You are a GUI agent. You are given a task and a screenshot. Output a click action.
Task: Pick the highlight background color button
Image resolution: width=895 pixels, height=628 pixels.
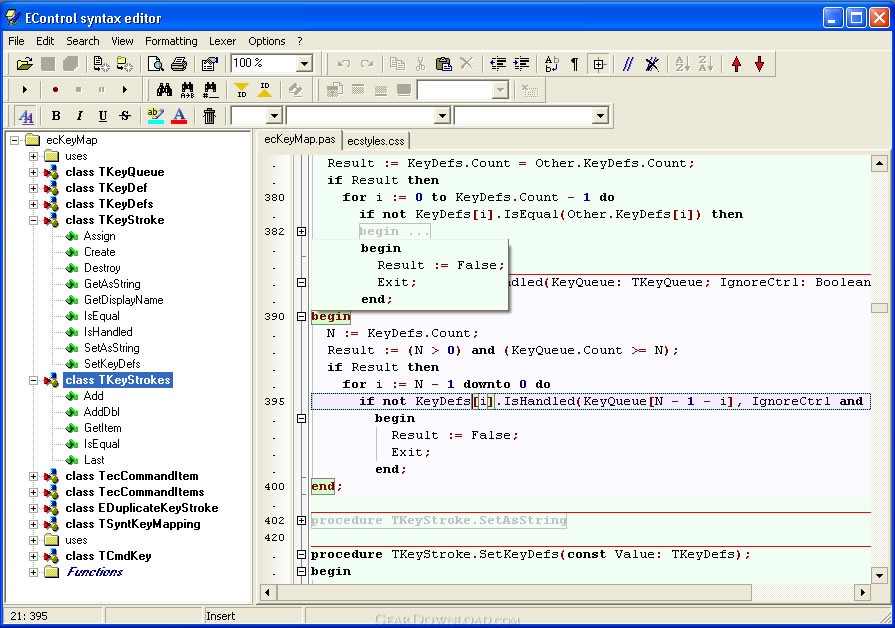[x=155, y=116]
